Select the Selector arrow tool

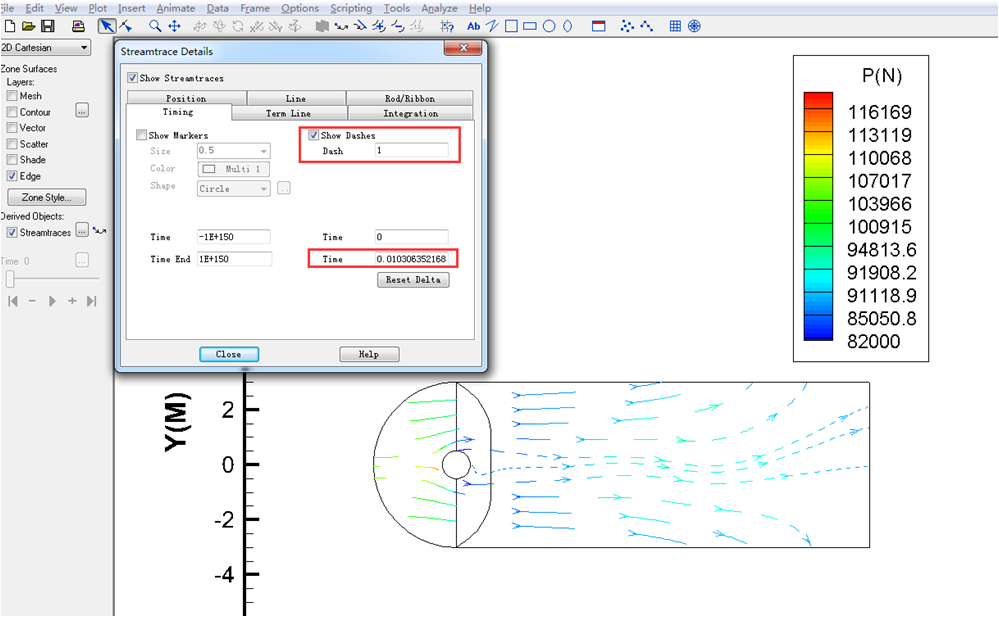(x=106, y=26)
